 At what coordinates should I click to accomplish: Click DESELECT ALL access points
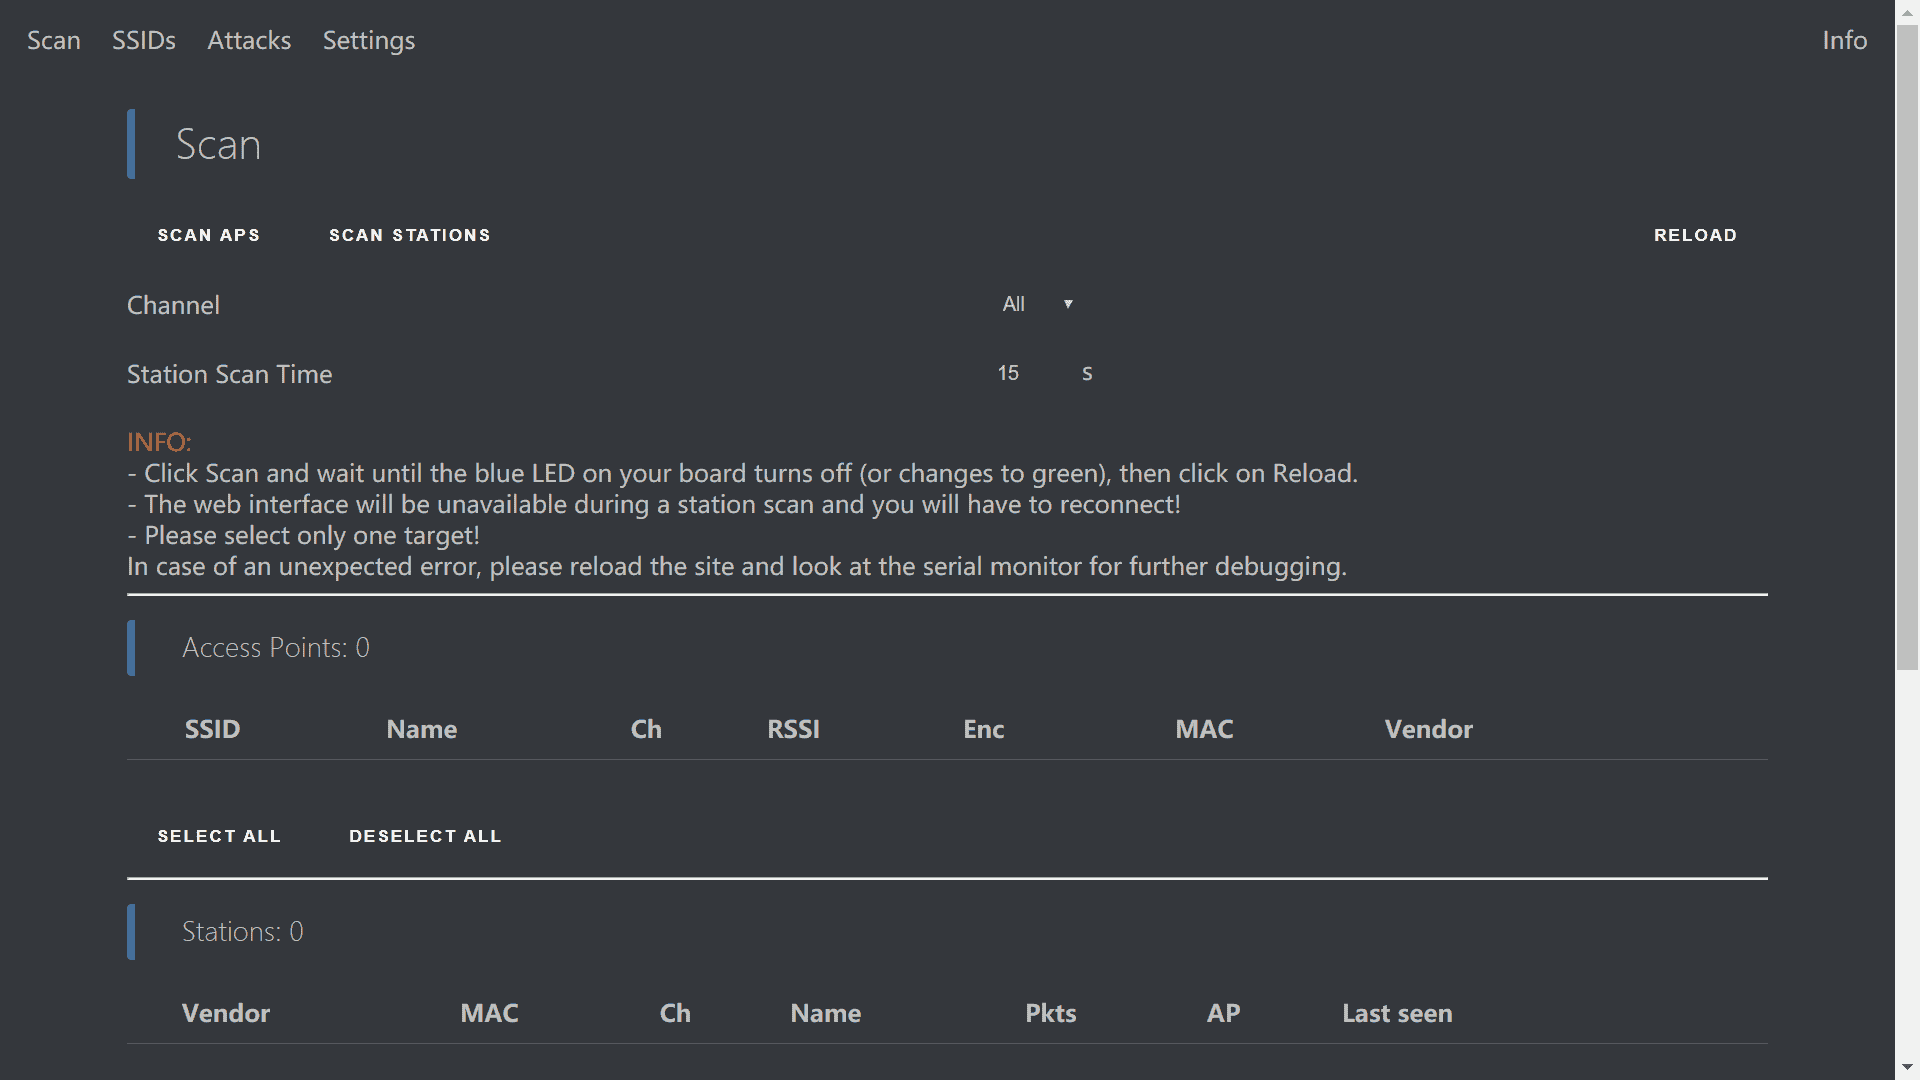425,836
